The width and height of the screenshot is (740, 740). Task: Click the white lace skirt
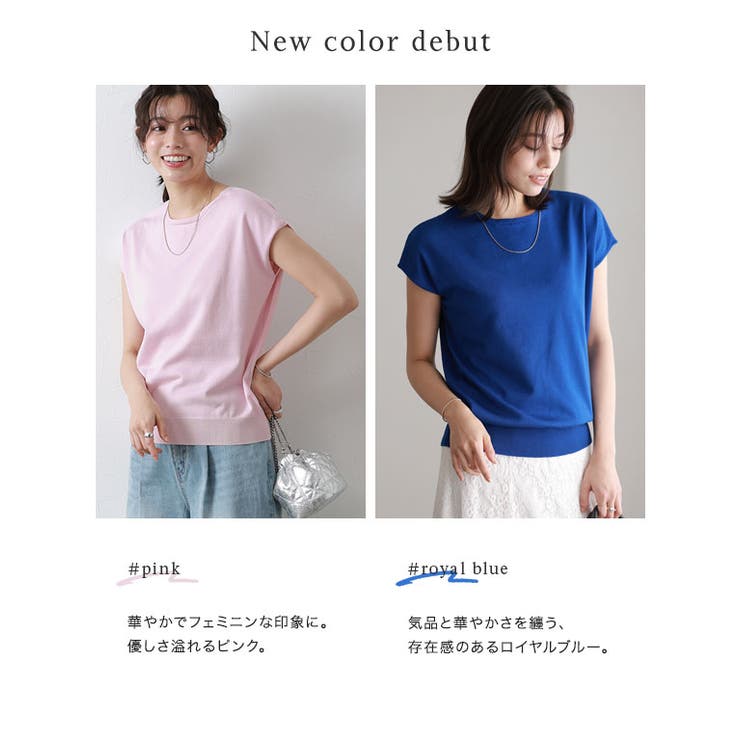[512, 482]
